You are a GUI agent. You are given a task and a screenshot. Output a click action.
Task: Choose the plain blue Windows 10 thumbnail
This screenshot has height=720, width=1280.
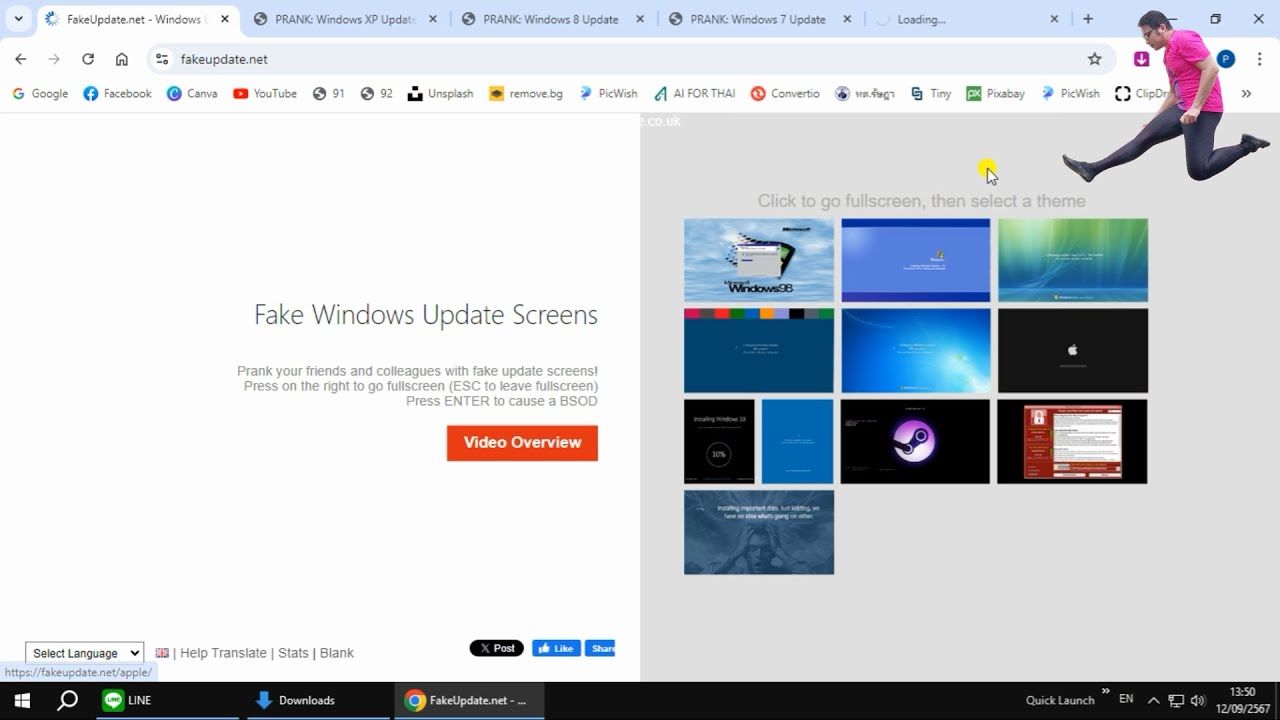pos(797,442)
